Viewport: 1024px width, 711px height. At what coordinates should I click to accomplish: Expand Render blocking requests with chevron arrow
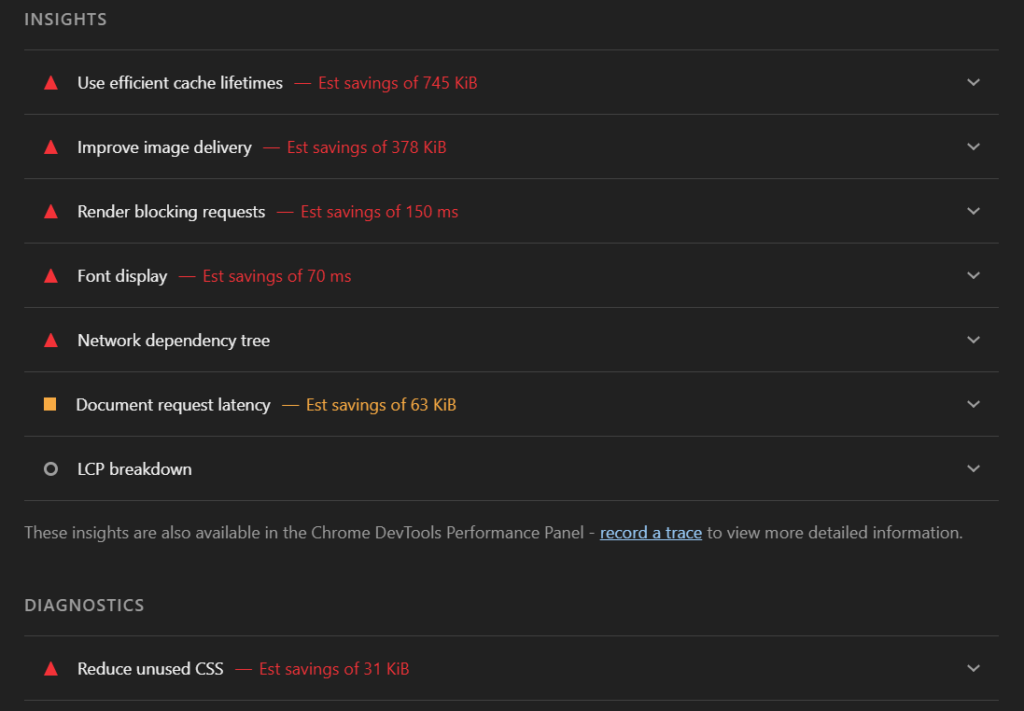click(974, 212)
